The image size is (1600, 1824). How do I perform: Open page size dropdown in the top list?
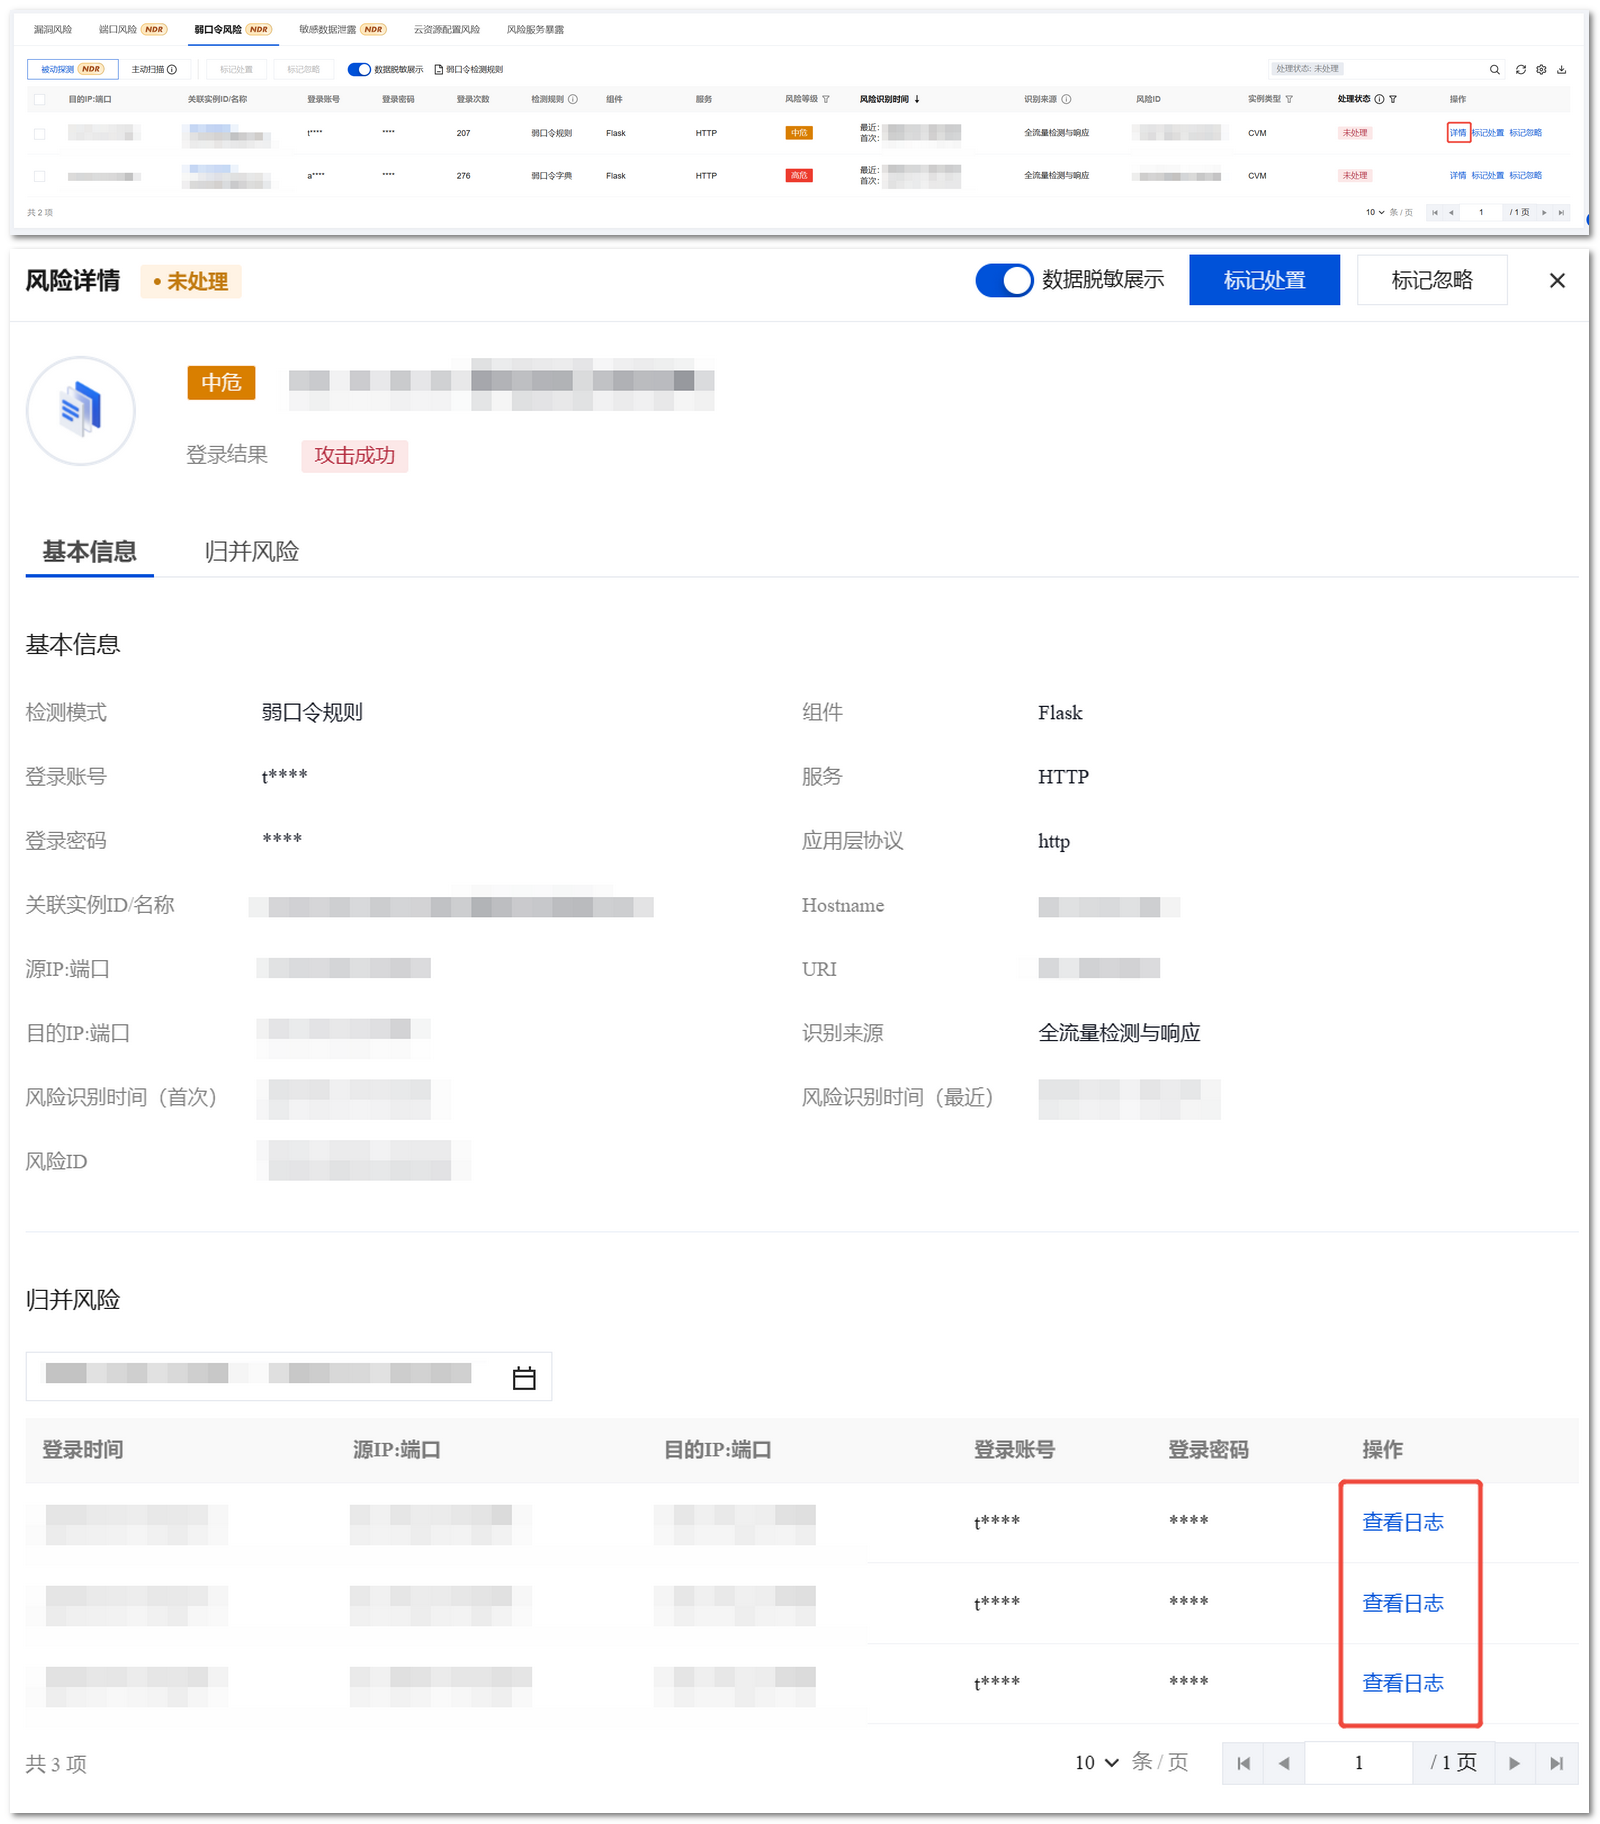(1375, 213)
